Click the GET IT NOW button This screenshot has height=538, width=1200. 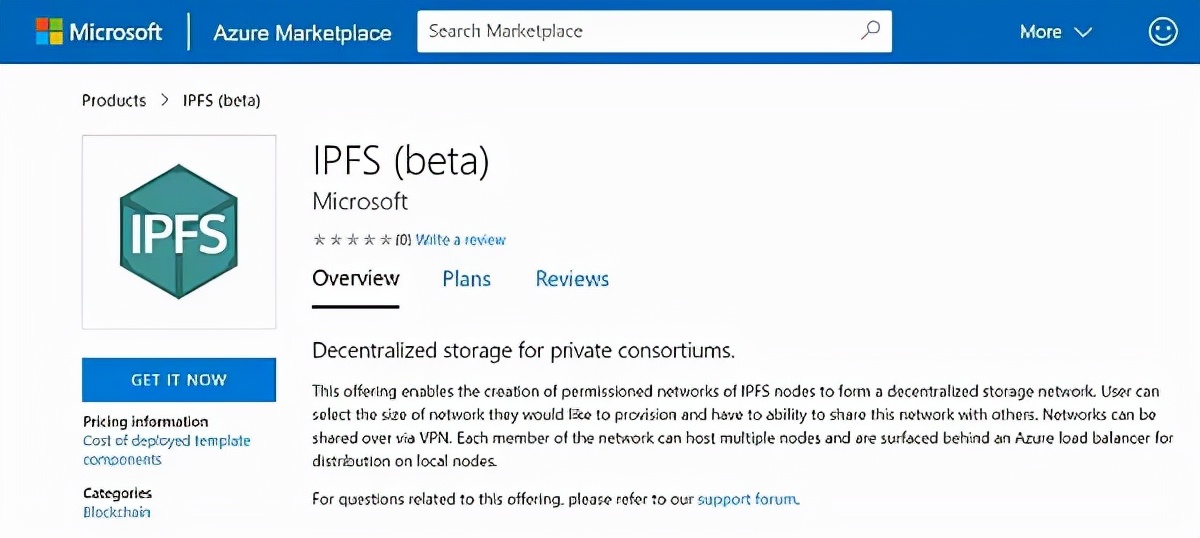coord(179,380)
